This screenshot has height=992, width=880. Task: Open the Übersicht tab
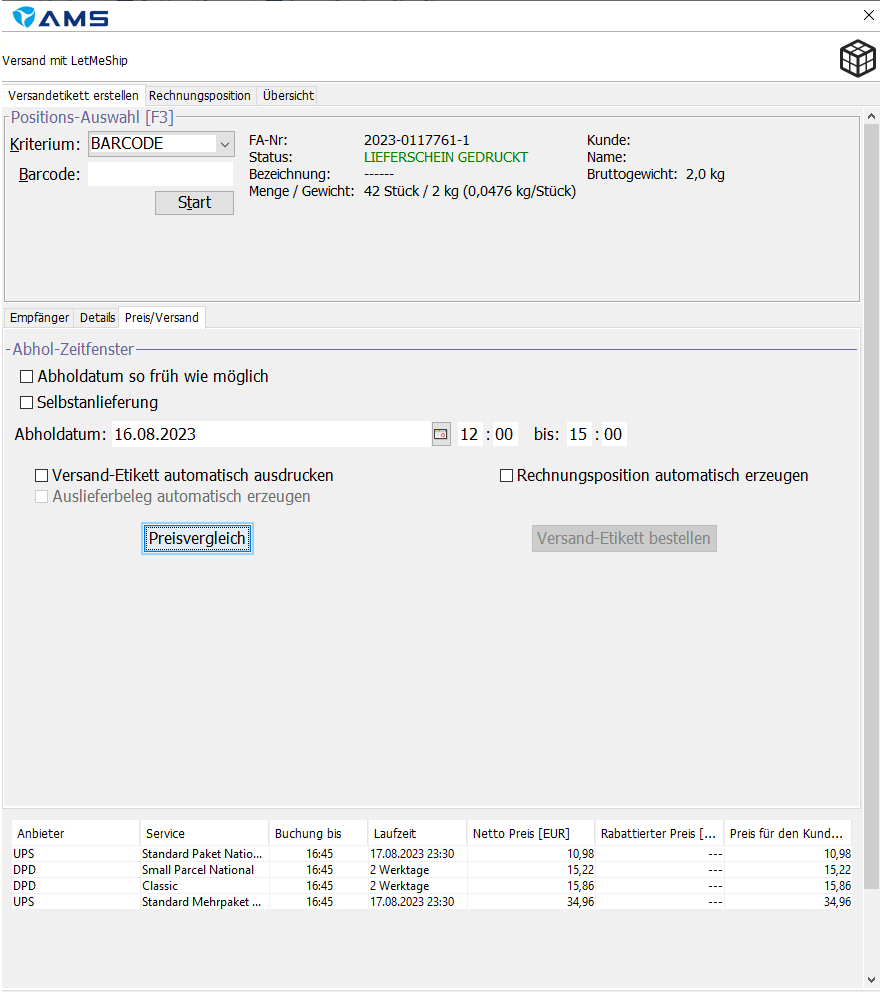click(288, 96)
